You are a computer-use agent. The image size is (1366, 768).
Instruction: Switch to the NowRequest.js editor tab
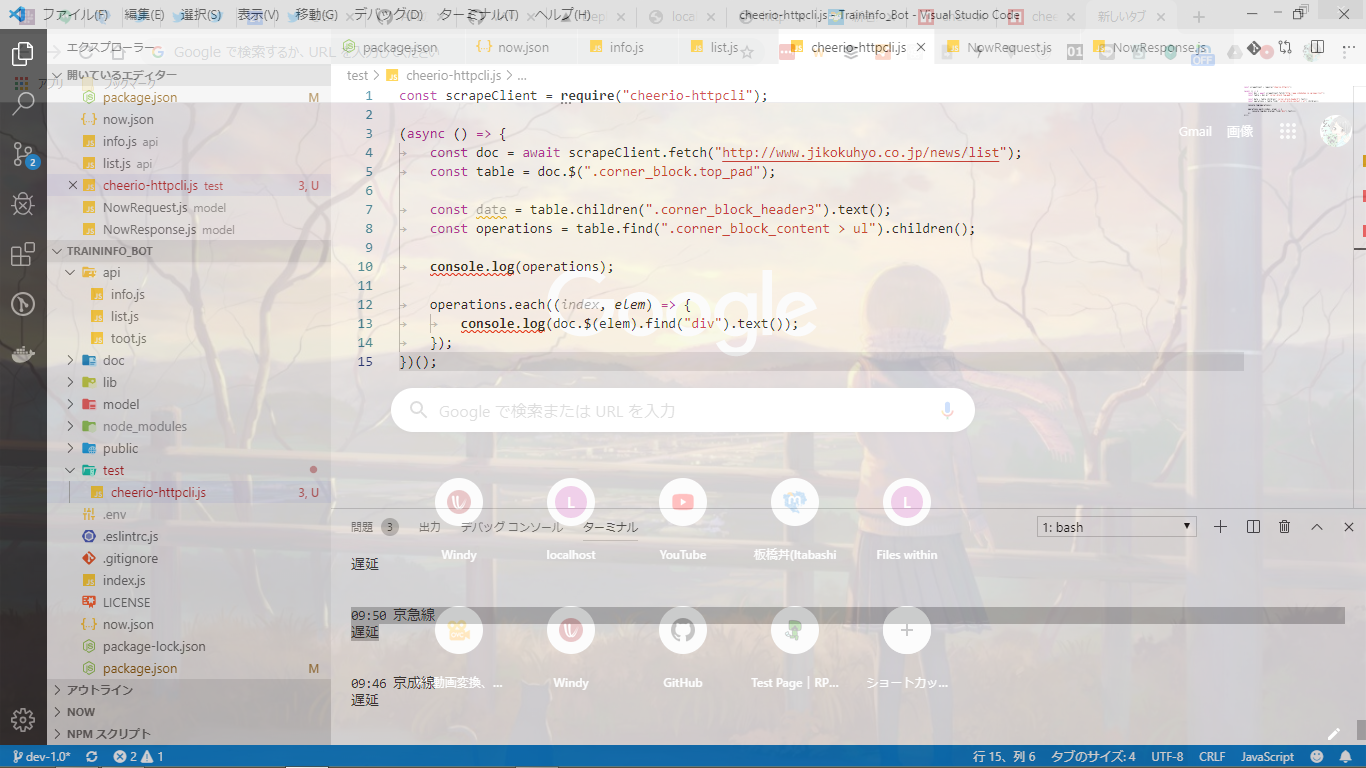coord(1009,48)
